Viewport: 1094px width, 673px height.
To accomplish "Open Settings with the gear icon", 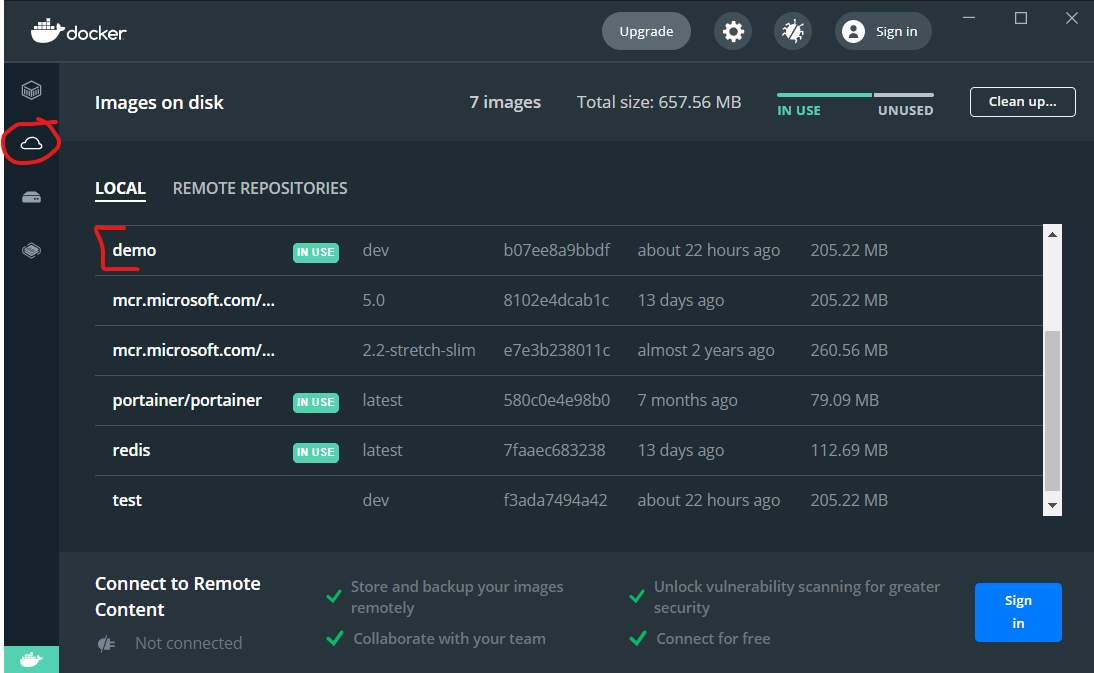I will click(x=733, y=31).
